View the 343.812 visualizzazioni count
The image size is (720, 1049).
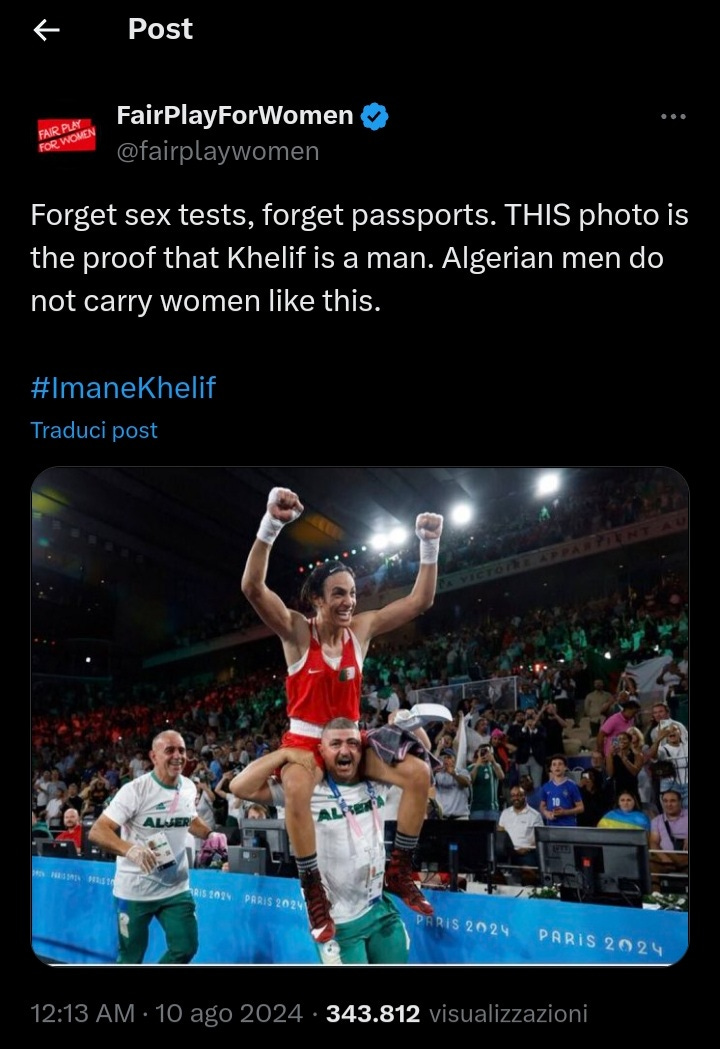456,1014
